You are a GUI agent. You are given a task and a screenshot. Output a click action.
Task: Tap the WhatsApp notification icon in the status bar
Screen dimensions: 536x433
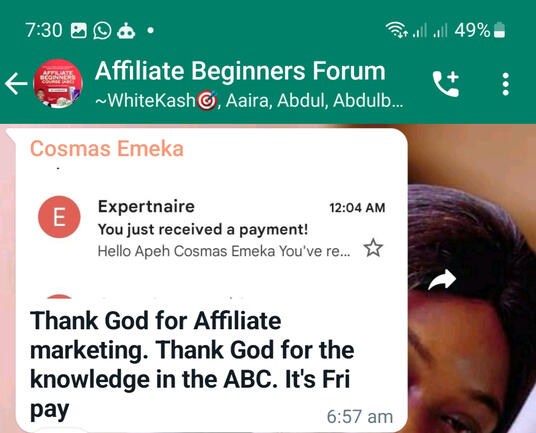[x=102, y=30]
